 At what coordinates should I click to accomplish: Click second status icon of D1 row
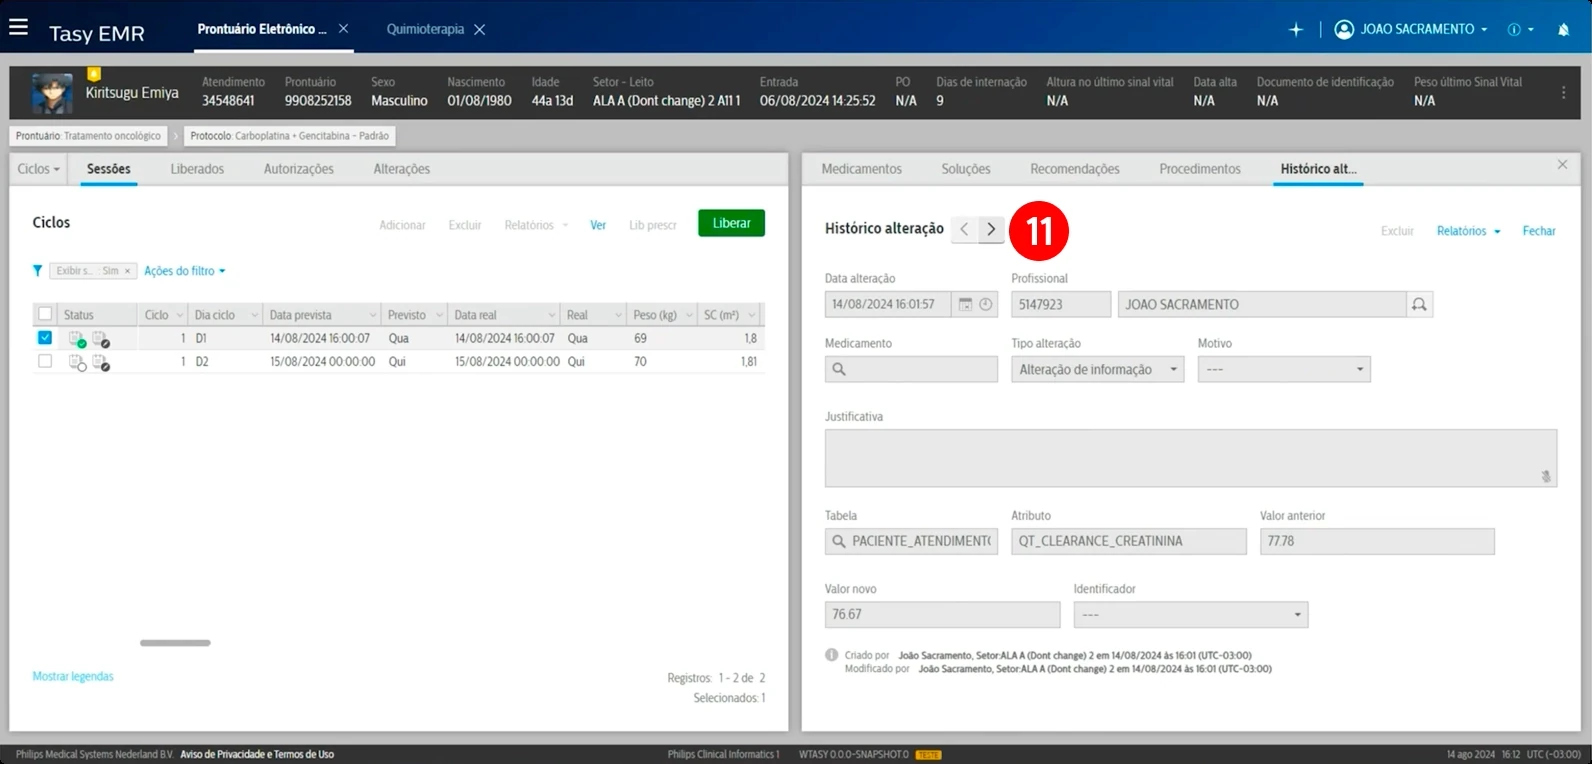click(x=101, y=339)
